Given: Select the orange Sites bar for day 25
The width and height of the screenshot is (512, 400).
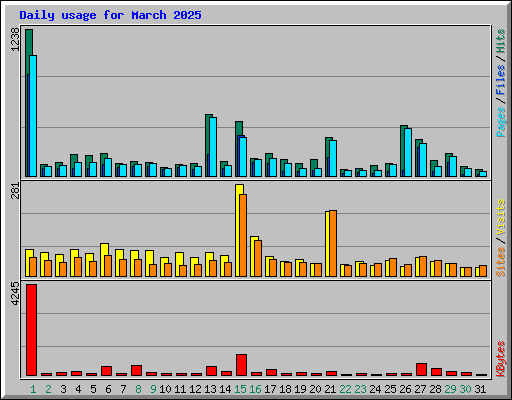Looking at the screenshot, I should pyautogui.click(x=393, y=267).
